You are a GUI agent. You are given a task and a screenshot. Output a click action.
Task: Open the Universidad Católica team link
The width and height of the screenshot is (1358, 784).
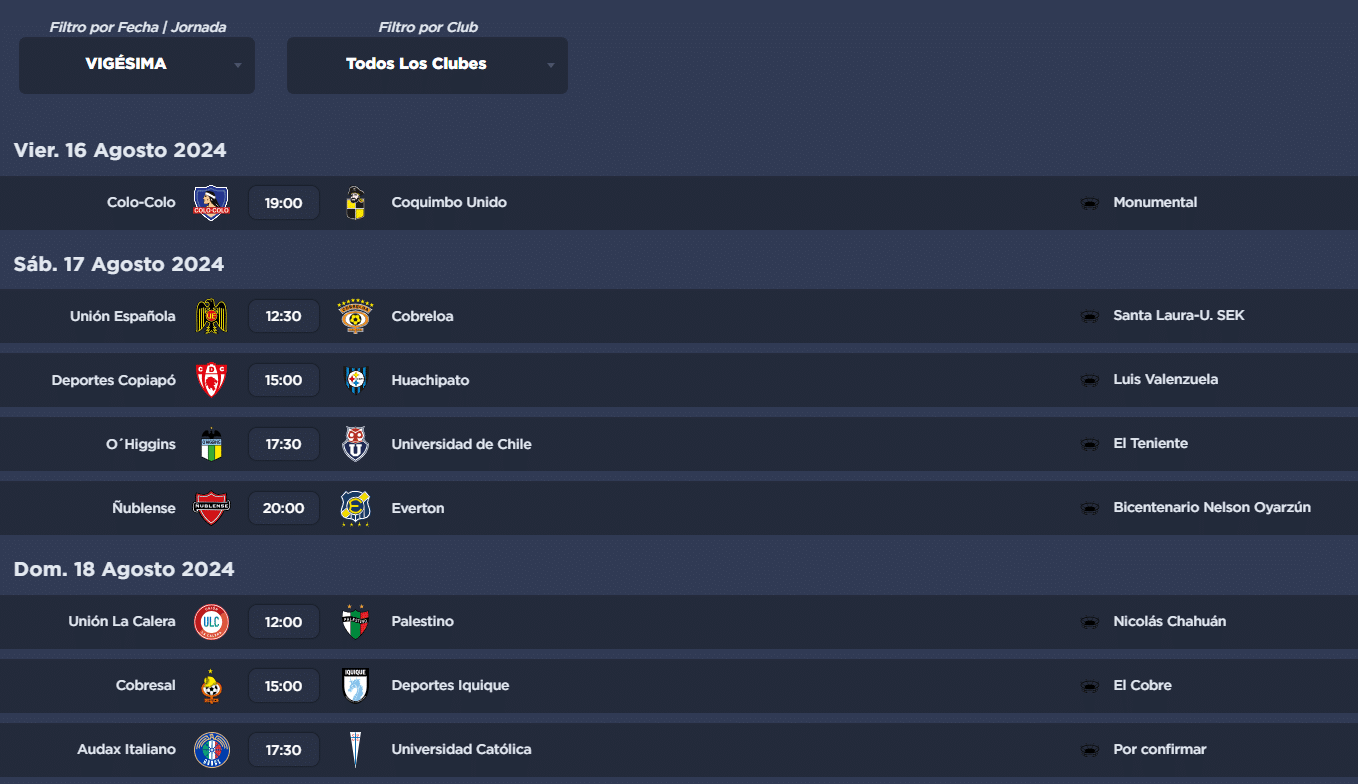[x=461, y=749]
